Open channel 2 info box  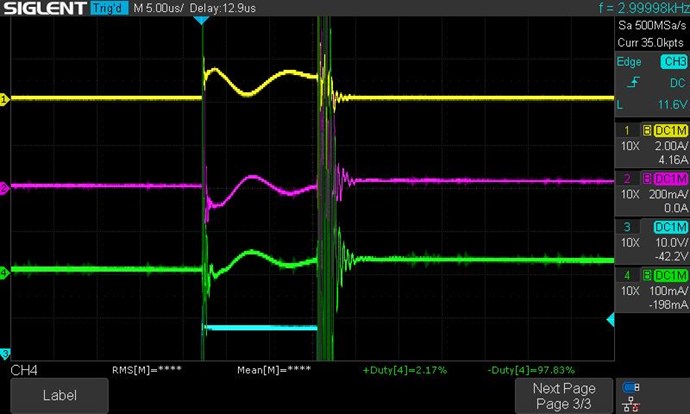click(652, 194)
